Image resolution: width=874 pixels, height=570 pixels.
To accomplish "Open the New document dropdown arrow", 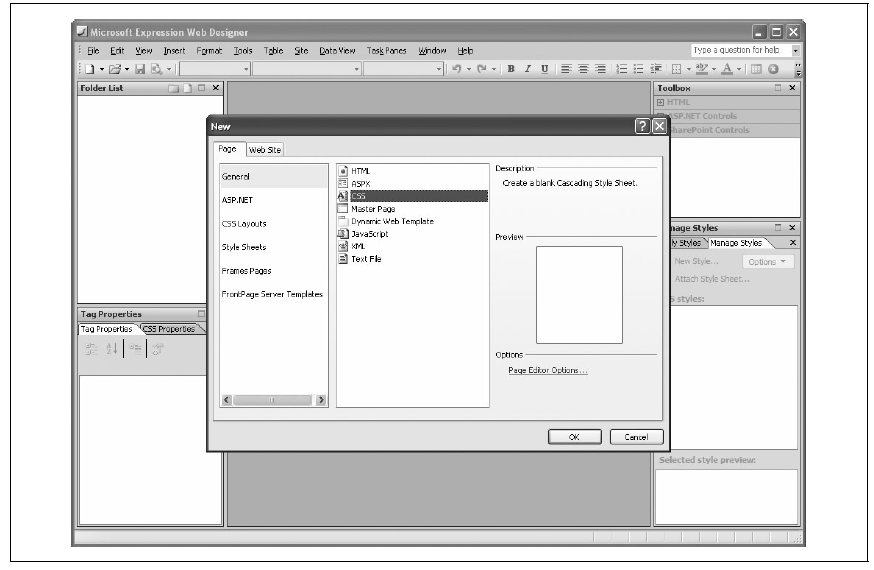I will [102, 69].
